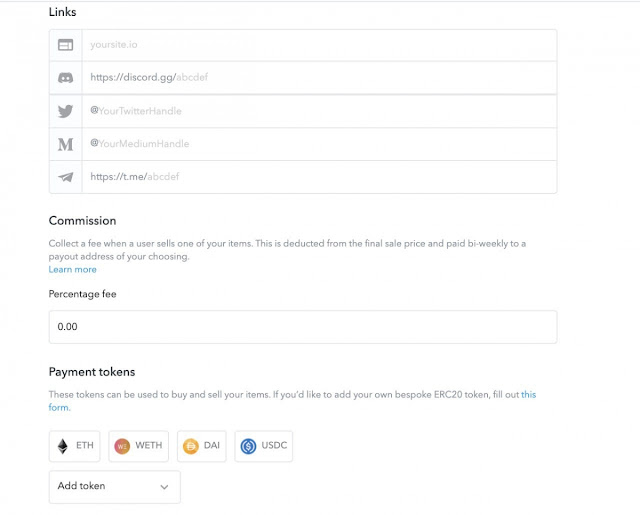Click the Discord logo icon
640x515 pixels.
65,78
